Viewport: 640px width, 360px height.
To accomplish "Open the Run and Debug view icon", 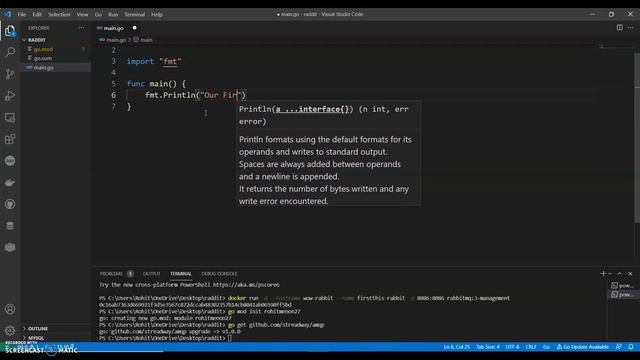I will point(10,96).
